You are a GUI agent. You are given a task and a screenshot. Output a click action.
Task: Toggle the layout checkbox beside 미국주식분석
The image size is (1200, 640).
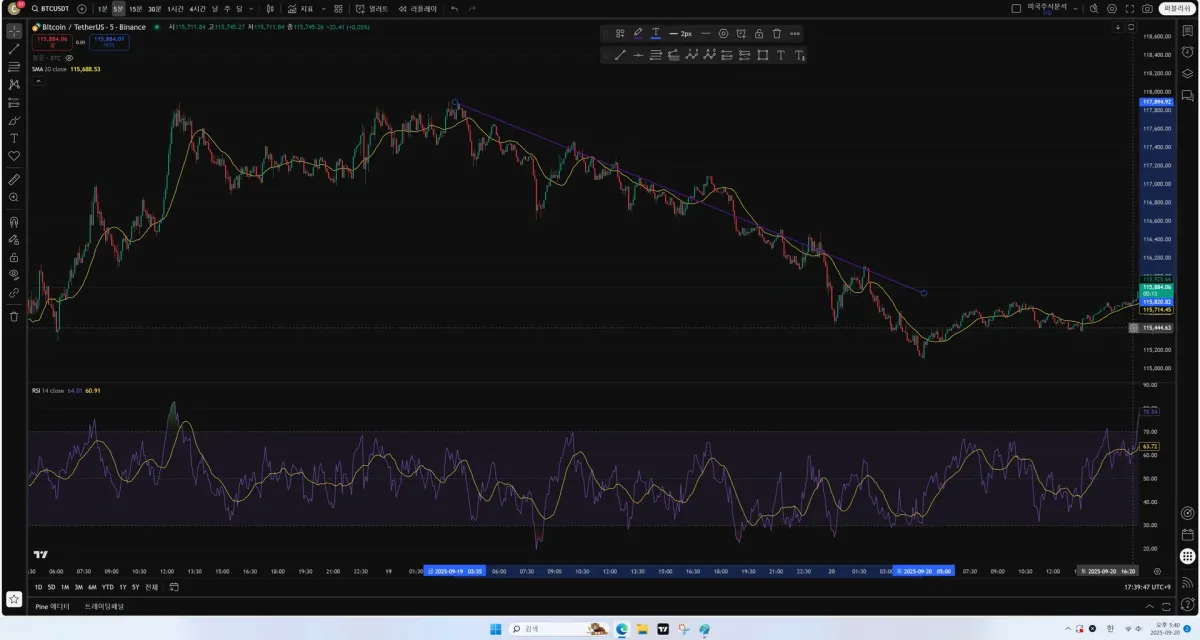(x=1016, y=8)
